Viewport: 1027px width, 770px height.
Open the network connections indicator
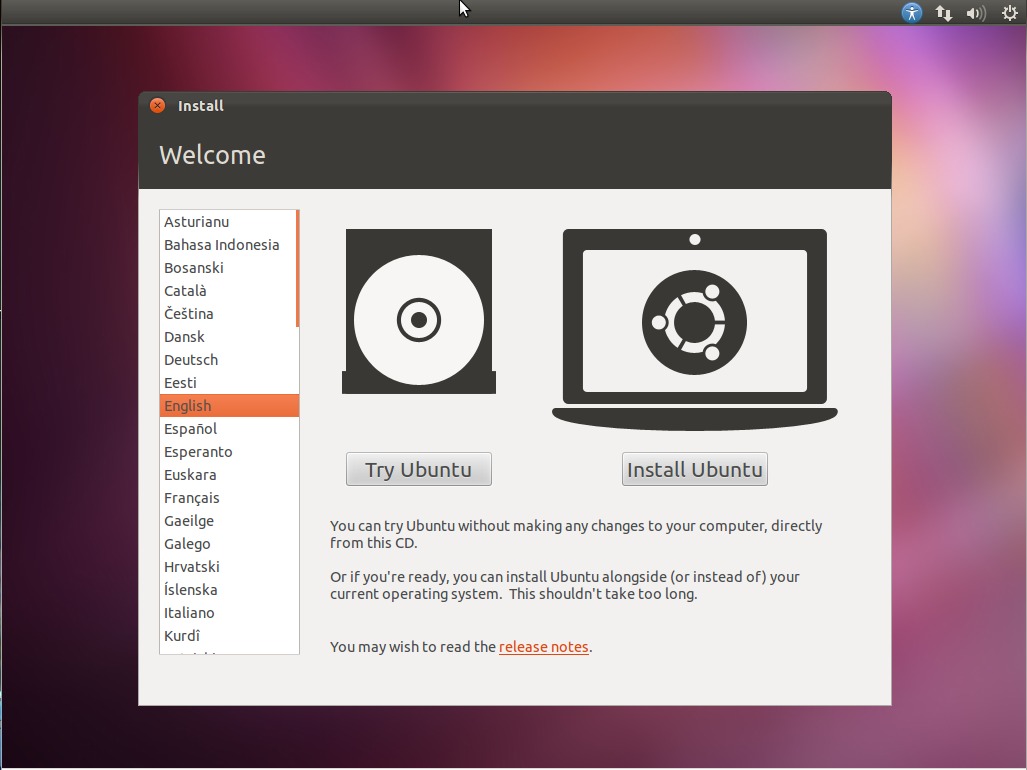point(944,13)
